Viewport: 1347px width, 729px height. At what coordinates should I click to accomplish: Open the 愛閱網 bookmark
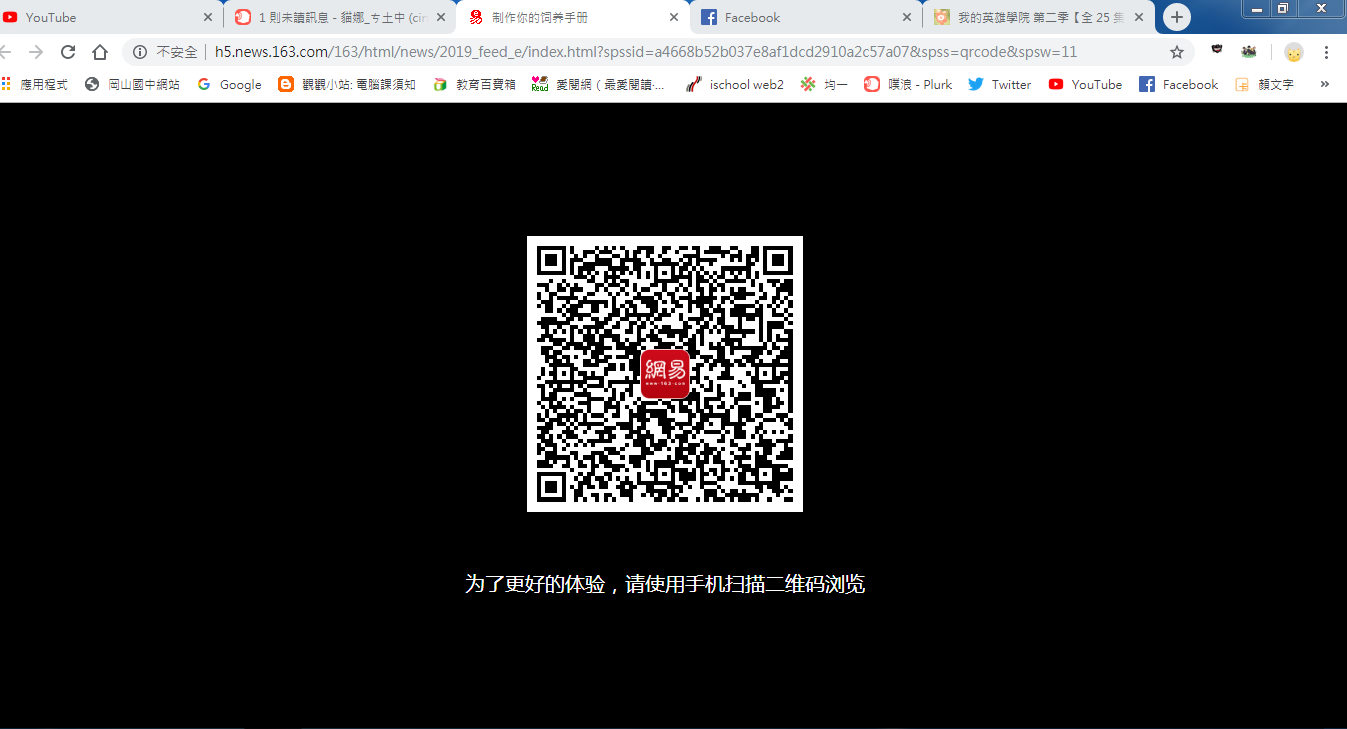(599, 84)
